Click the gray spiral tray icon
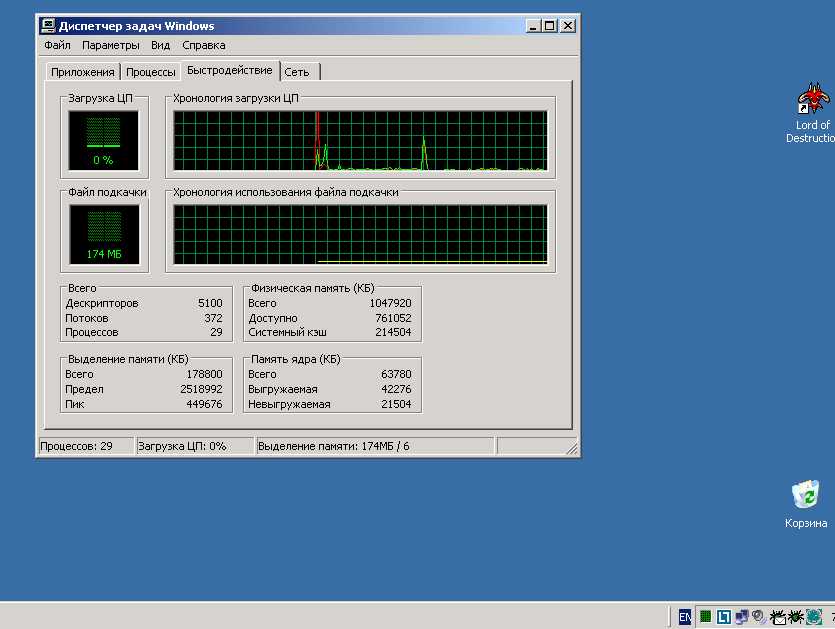Screen dimensions: 835x629 [760, 617]
